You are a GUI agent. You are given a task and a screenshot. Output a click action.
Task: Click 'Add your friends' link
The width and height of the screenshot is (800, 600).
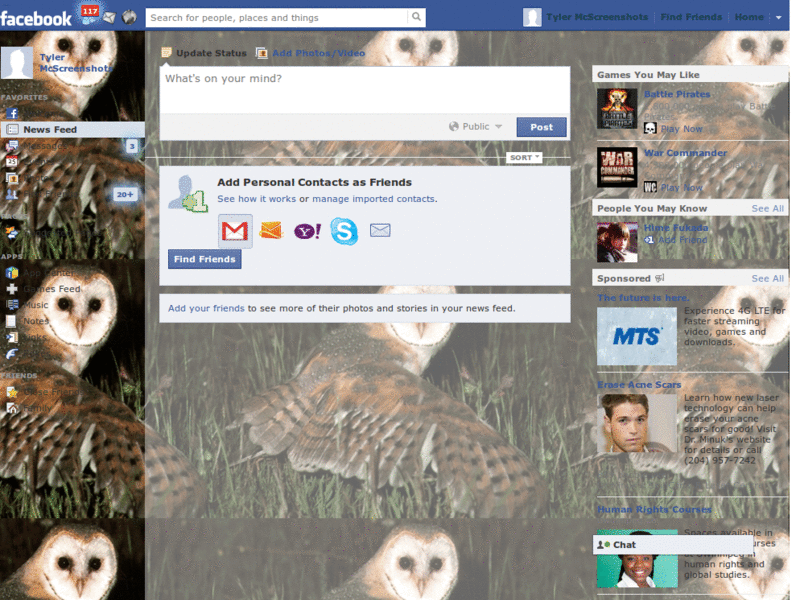[206, 308]
